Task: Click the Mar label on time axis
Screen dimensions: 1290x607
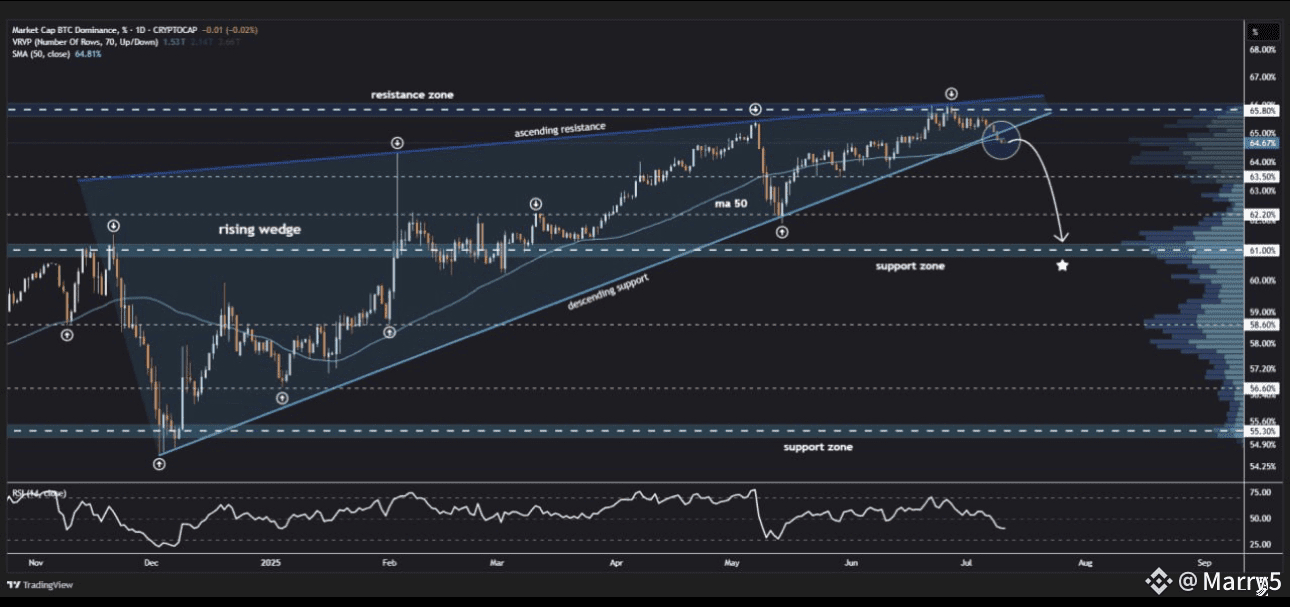Action: click(x=497, y=562)
